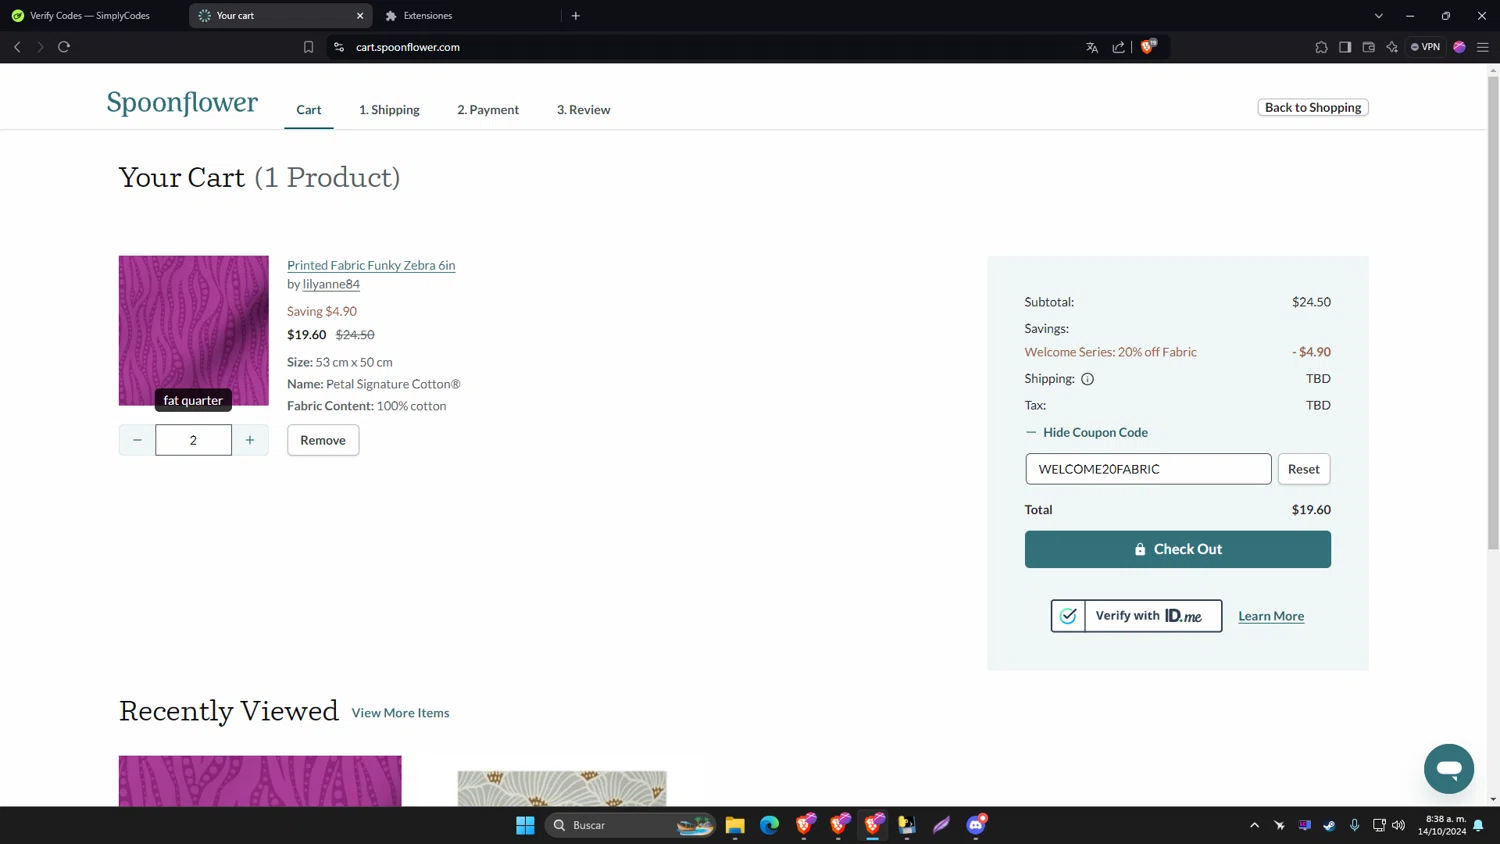Open the Brave Shields icon
The width and height of the screenshot is (1500, 844).
[x=1148, y=46]
